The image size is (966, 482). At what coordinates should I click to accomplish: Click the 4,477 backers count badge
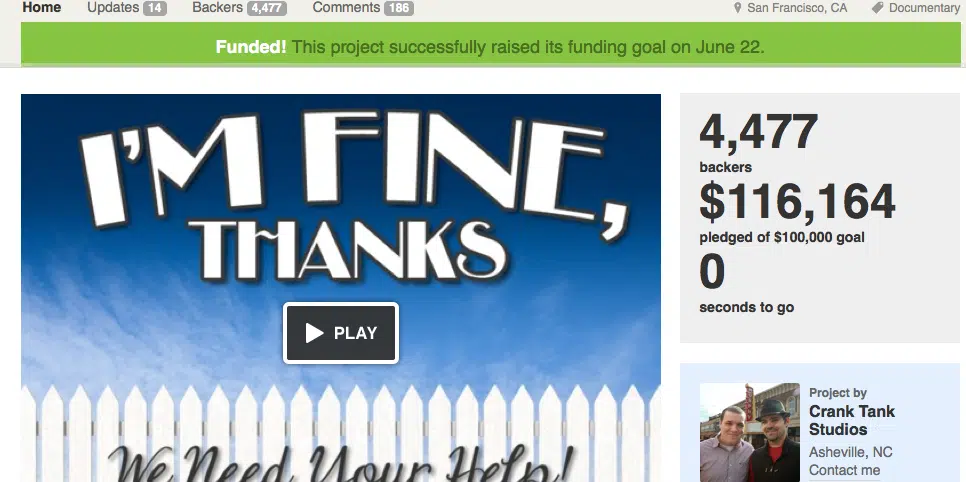pyautogui.click(x=266, y=9)
